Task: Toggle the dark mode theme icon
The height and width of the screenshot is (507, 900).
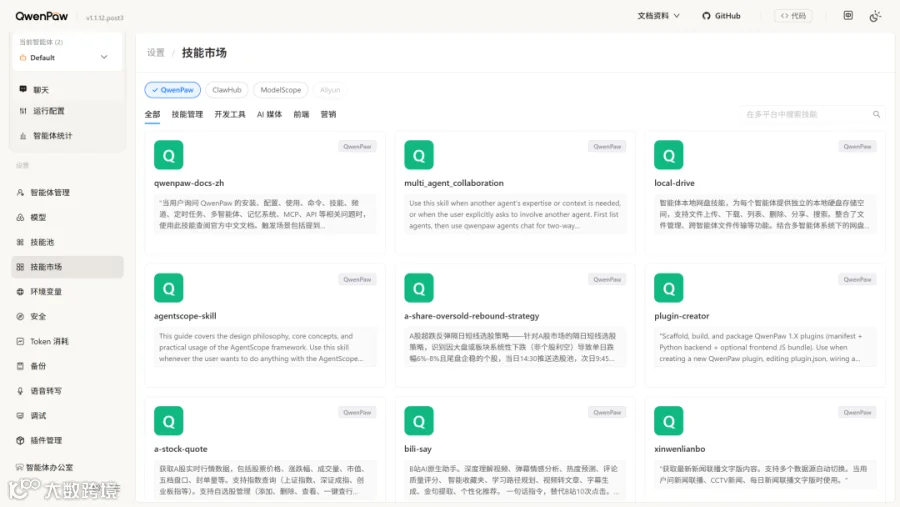Action: [x=875, y=16]
